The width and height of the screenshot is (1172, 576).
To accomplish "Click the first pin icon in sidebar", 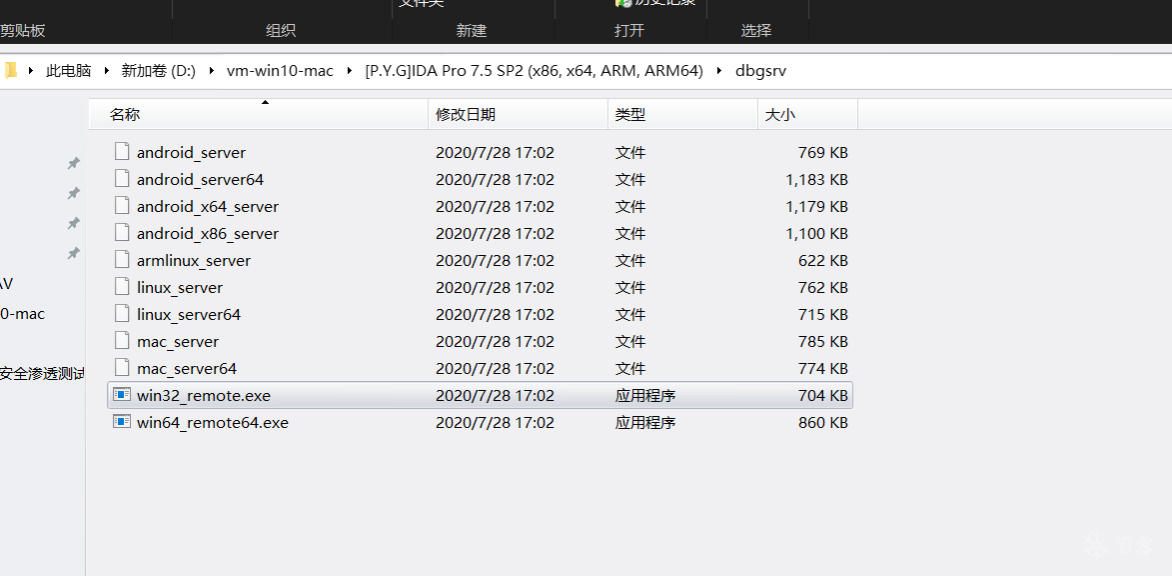I will 73,163.
